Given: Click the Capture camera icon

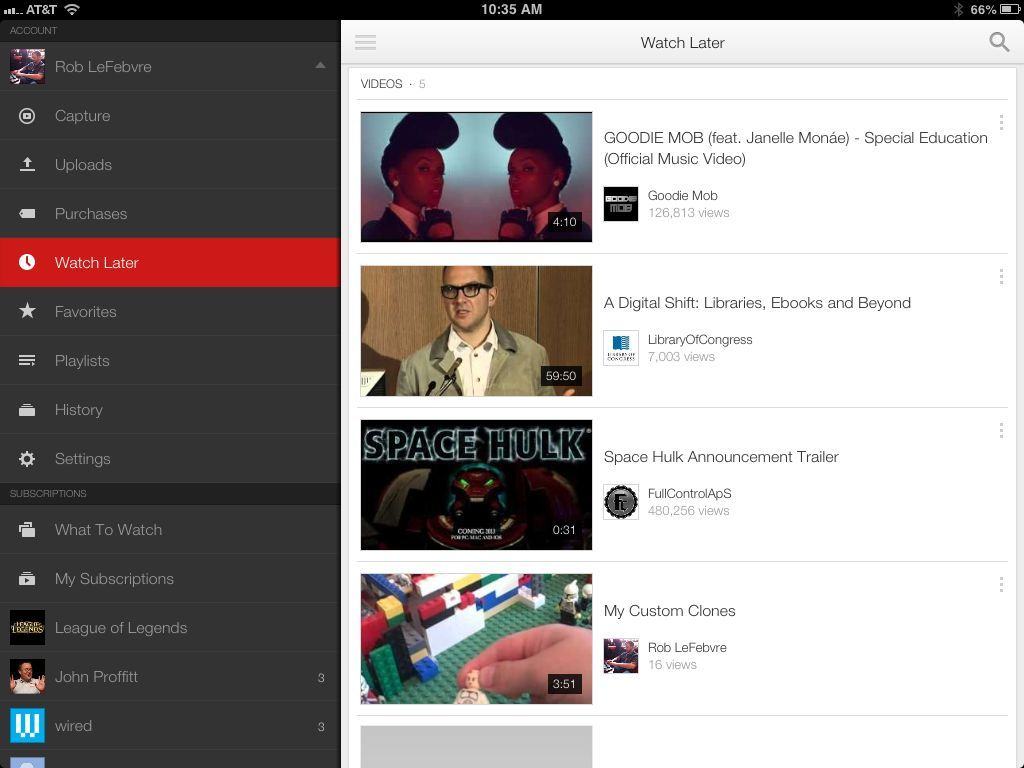Looking at the screenshot, I should 27,116.
